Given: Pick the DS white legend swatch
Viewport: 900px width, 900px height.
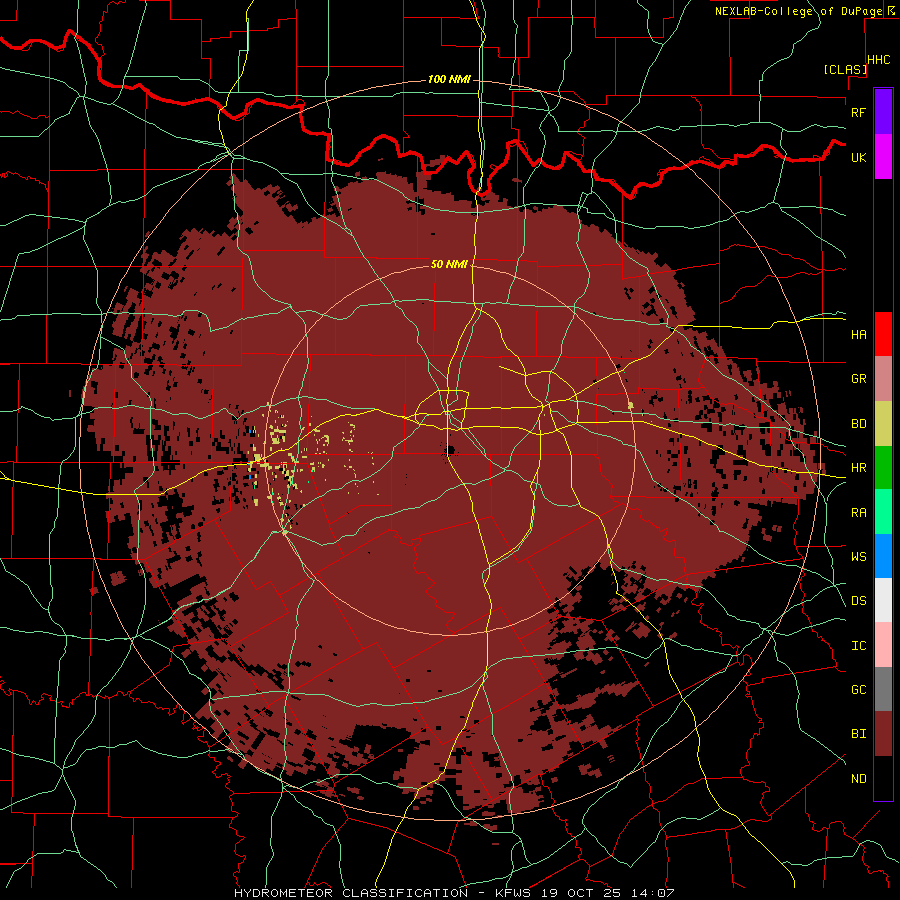Looking at the screenshot, I should click(x=883, y=600).
